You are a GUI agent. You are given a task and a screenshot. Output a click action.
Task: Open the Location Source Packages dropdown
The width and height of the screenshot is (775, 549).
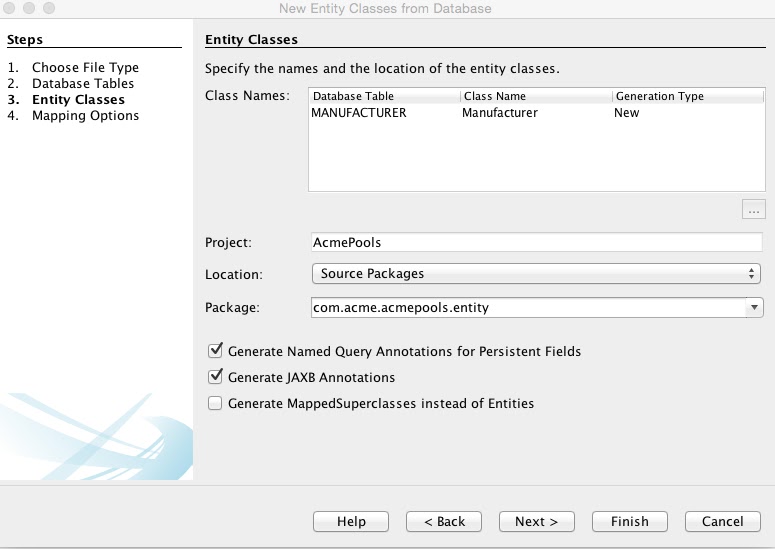pyautogui.click(x=536, y=274)
